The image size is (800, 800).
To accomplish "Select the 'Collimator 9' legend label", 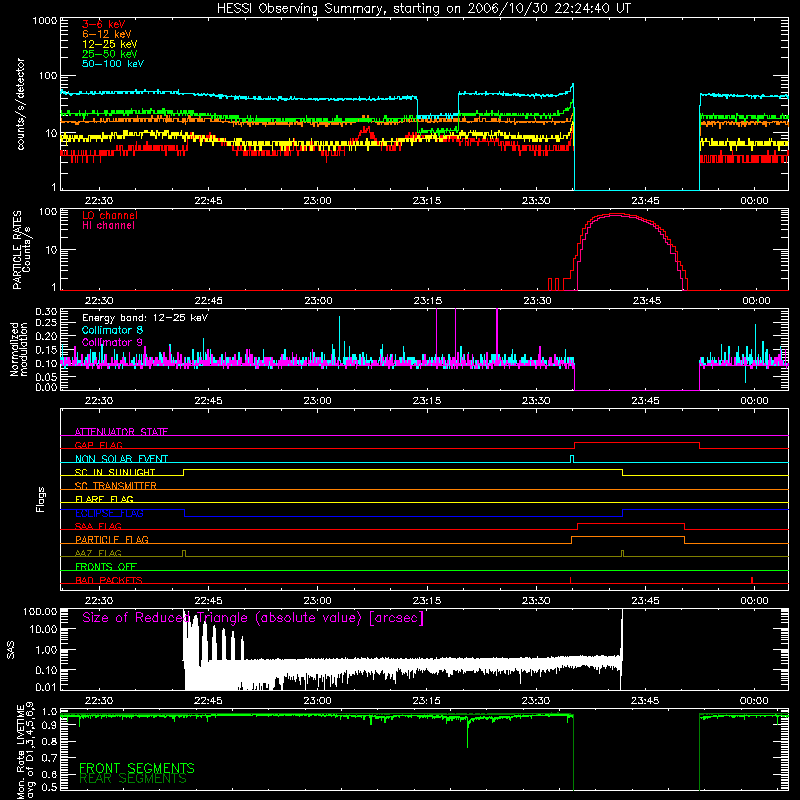I will 112,342.
